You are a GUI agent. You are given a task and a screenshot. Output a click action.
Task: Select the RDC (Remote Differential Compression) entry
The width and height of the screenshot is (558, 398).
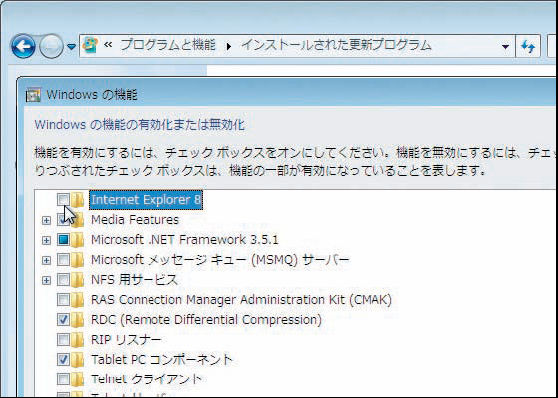point(206,320)
